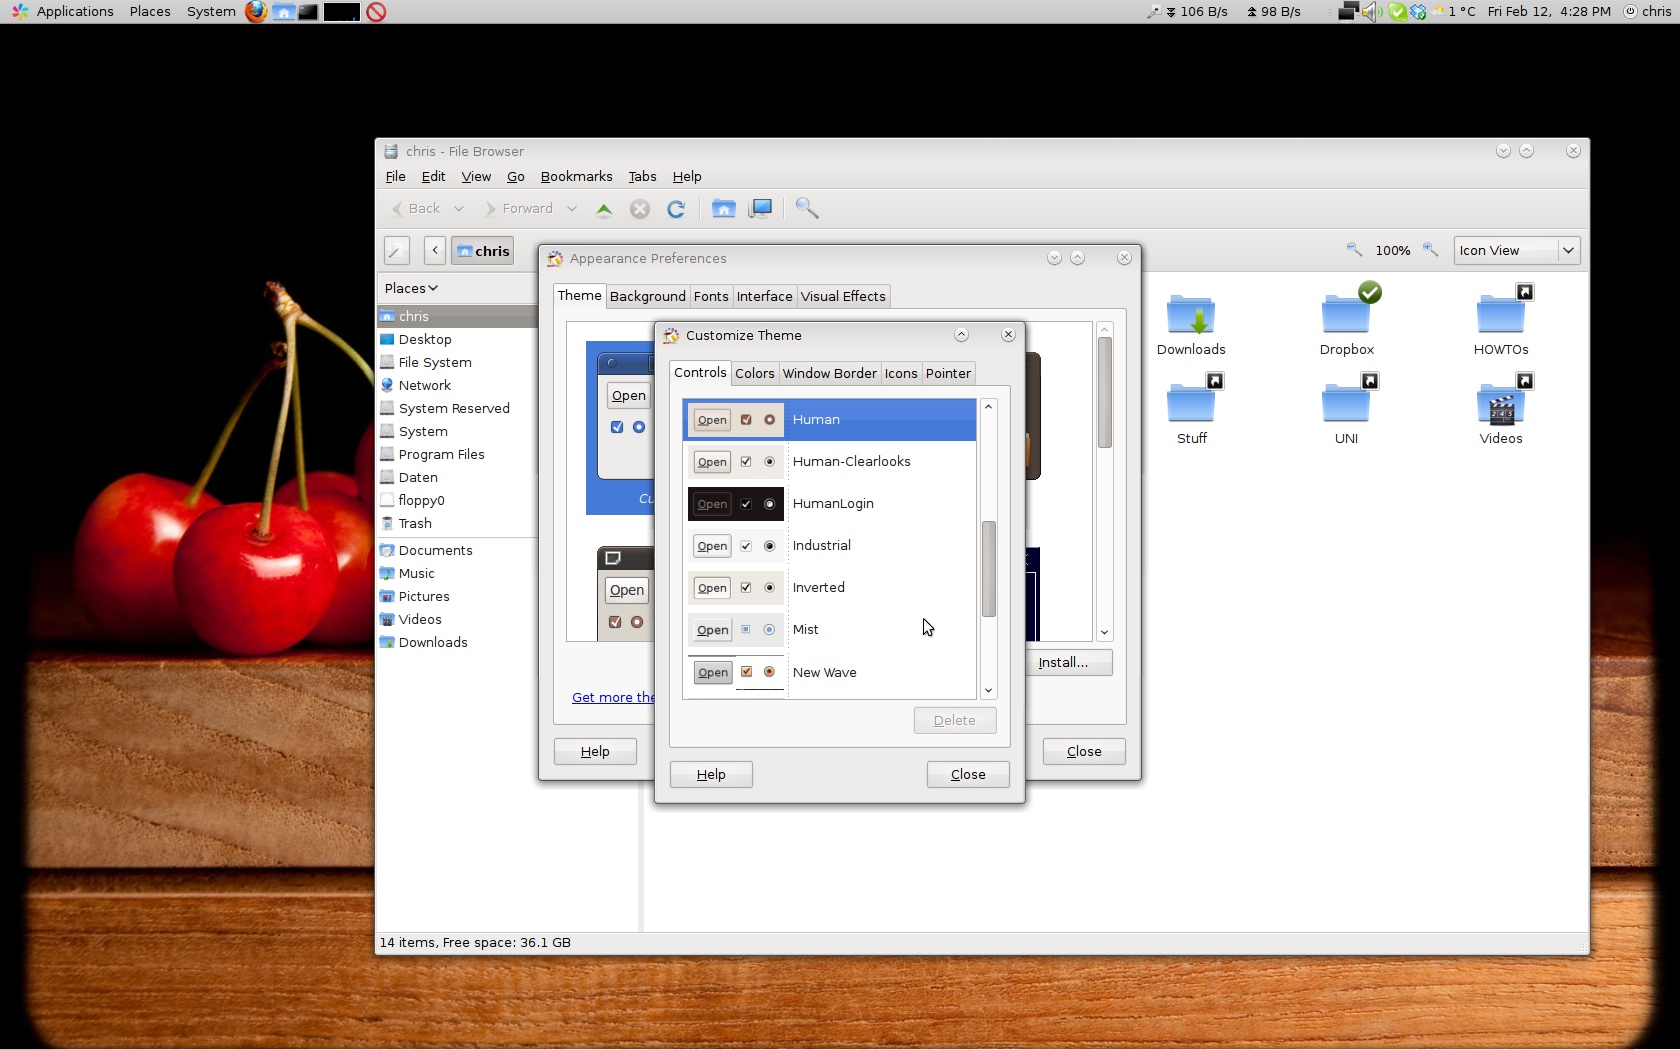Click the Install... button
The width and height of the screenshot is (1680, 1050).
(x=1069, y=663)
